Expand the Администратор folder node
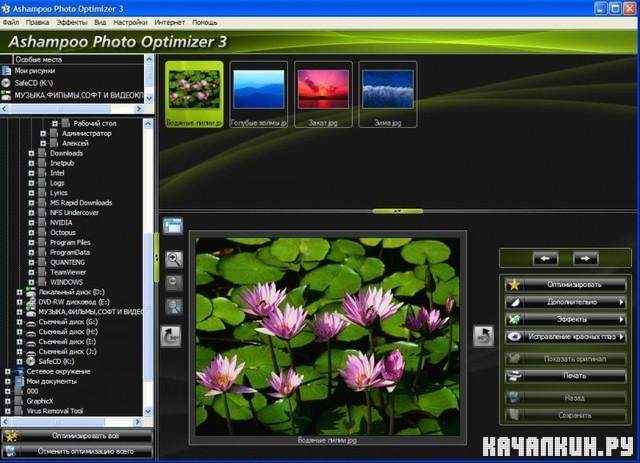This screenshot has width=640, height=463. pyautogui.click(x=43, y=134)
